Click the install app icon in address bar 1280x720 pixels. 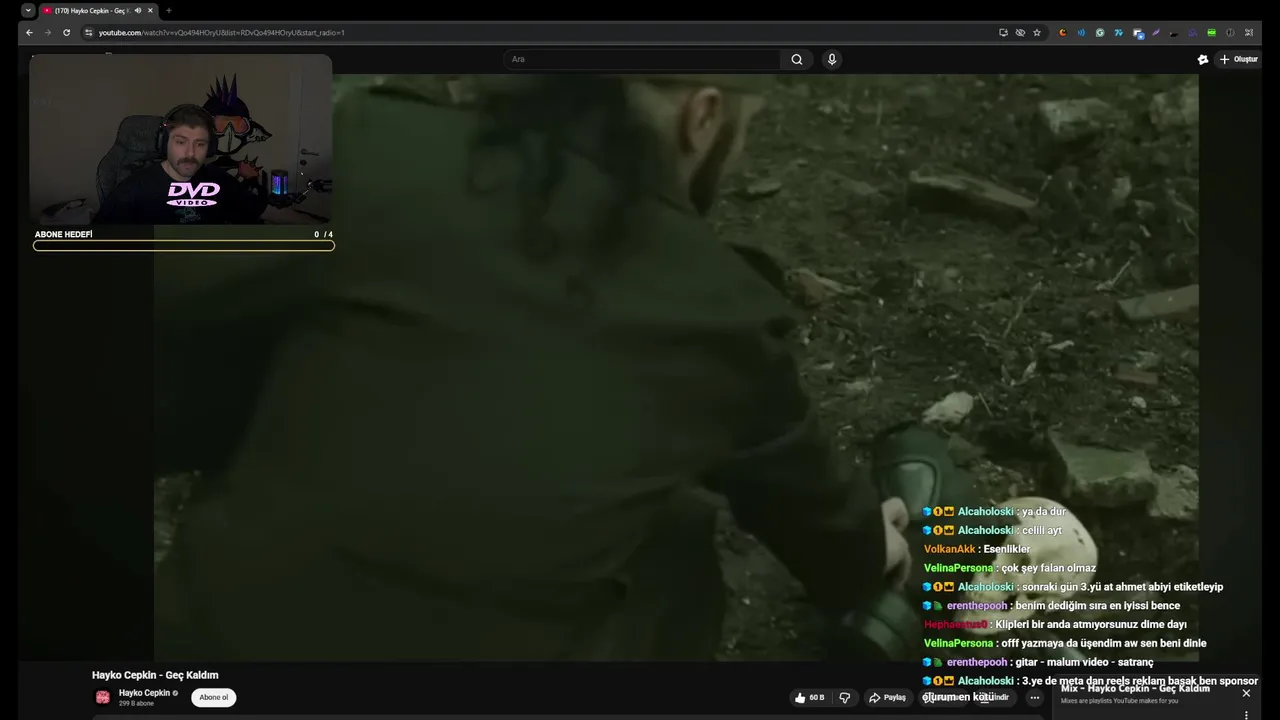point(1003,32)
